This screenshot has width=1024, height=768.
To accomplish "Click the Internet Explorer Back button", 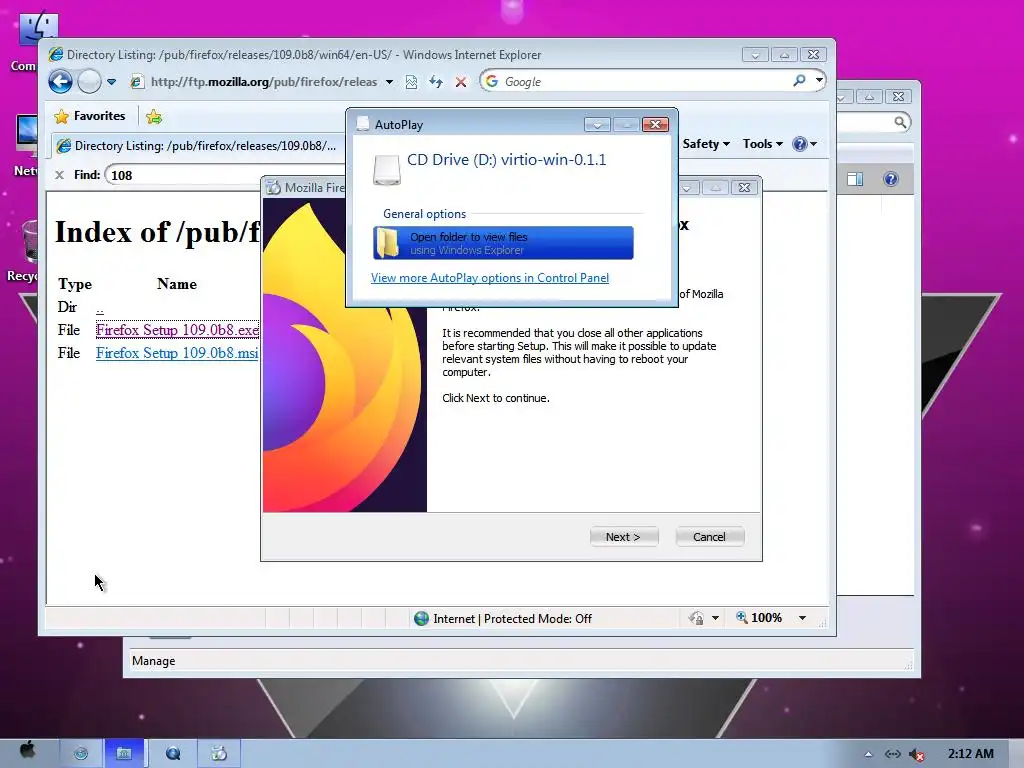I will pyautogui.click(x=60, y=82).
